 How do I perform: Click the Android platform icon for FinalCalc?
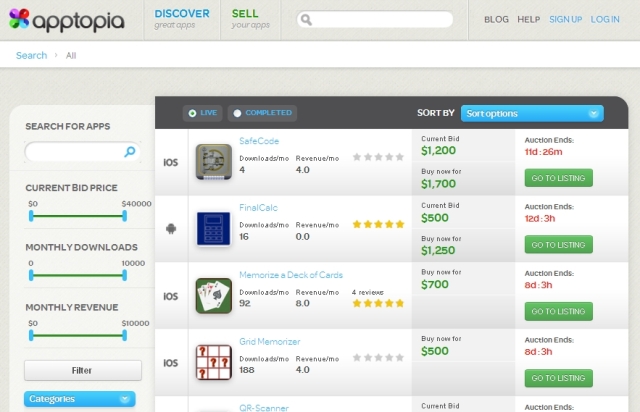(x=171, y=229)
